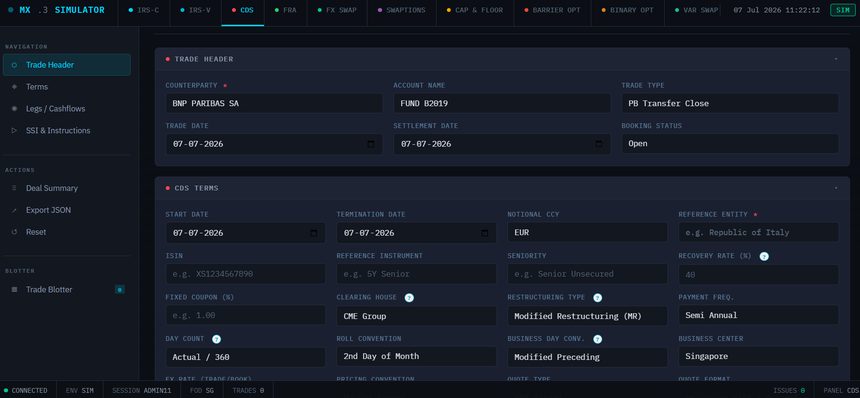This screenshot has width=860, height=398.
Task: Open the Booking Status dropdown
Action: [x=730, y=144]
